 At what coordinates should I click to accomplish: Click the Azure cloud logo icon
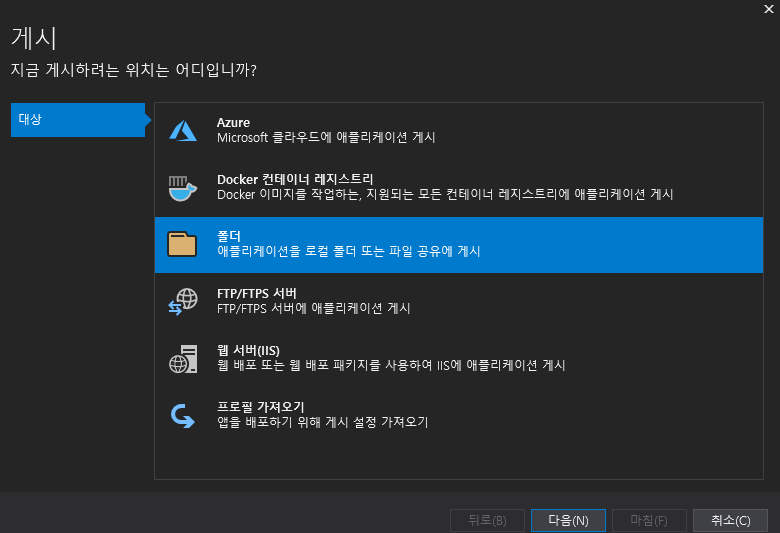[183, 131]
